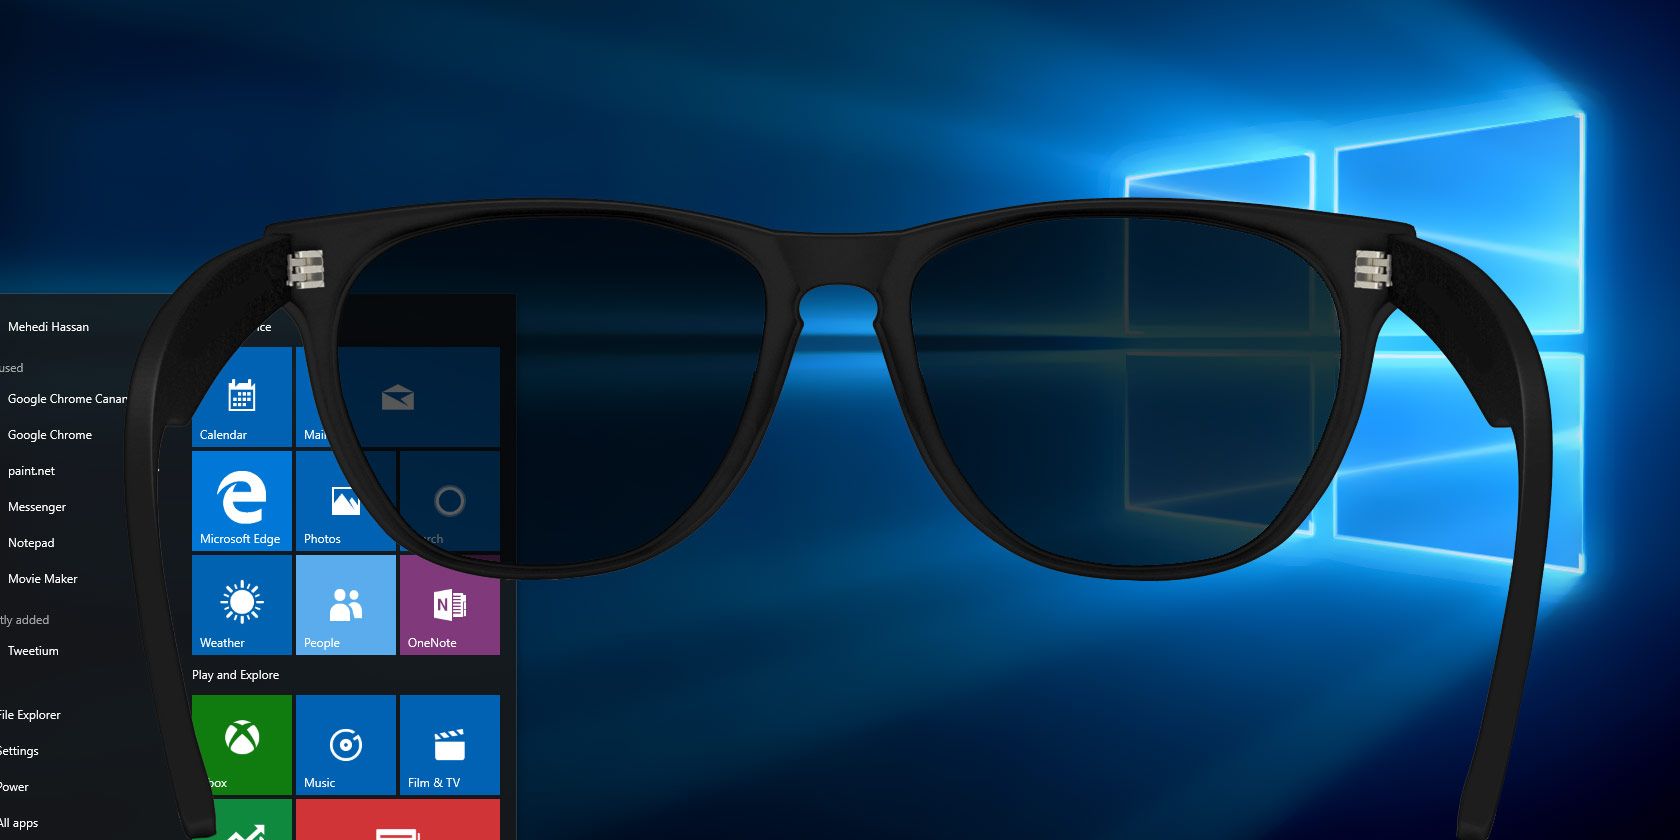
Task: Open the Cortana Search circle tile
Action: click(450, 501)
